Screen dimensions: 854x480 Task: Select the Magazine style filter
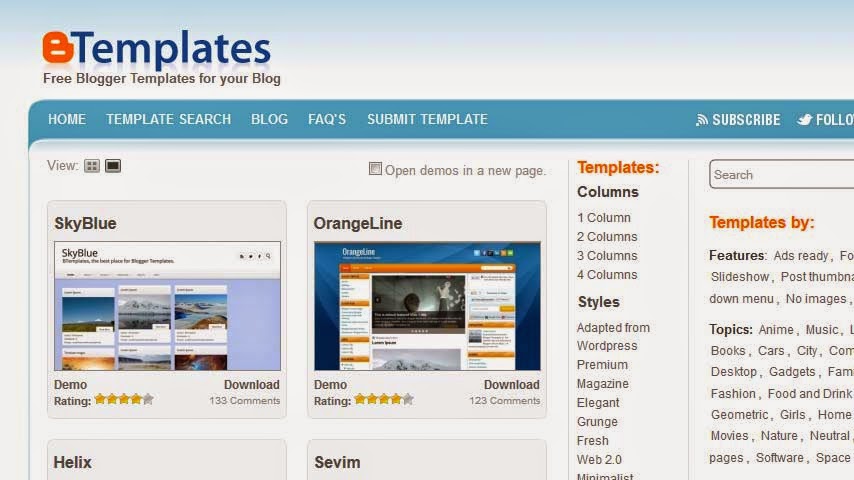pyautogui.click(x=602, y=384)
